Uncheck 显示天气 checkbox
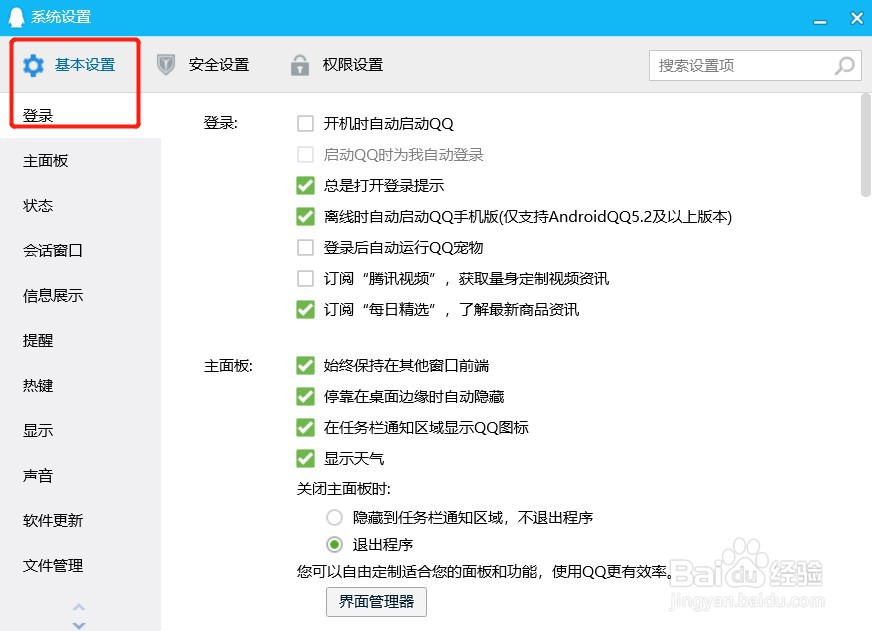 [x=305, y=459]
